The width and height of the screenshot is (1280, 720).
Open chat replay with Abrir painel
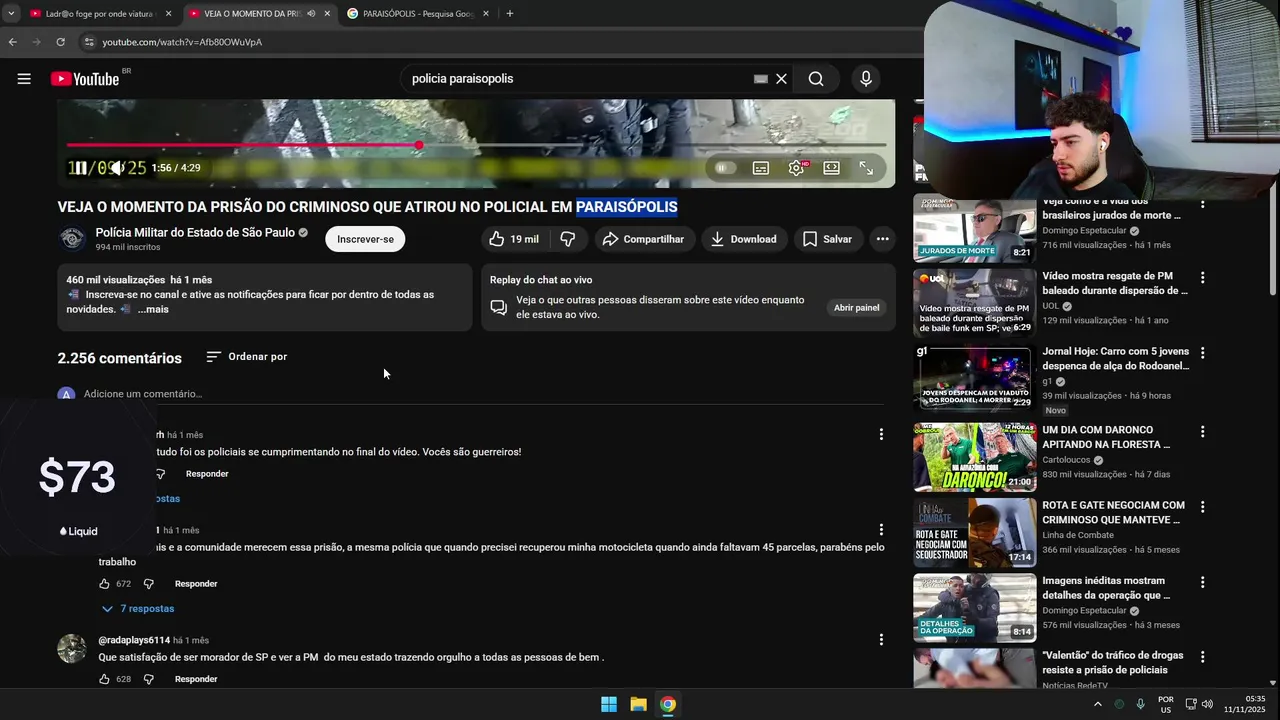(857, 308)
